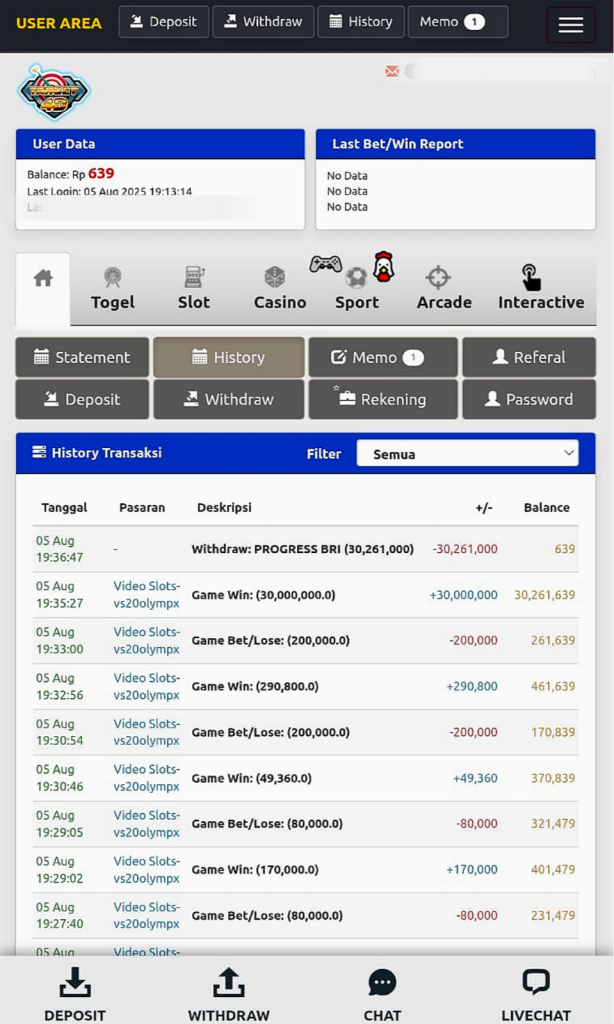Change account via Password button
Viewport: 614px width, 1024px height.
(528, 399)
